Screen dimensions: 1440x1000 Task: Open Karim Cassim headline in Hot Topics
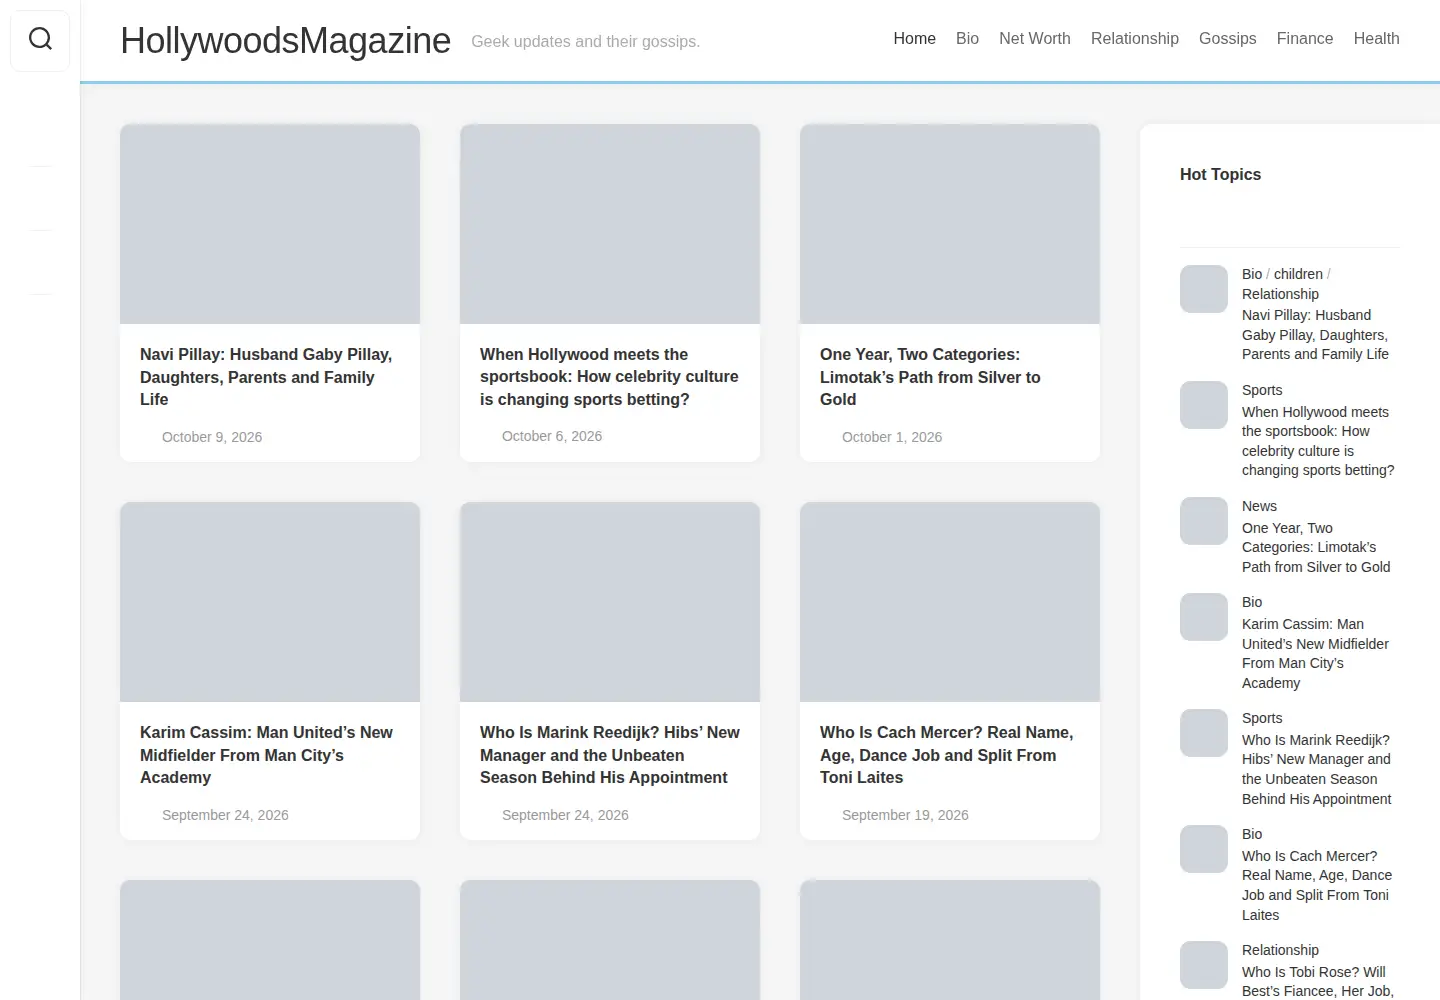click(x=1315, y=653)
